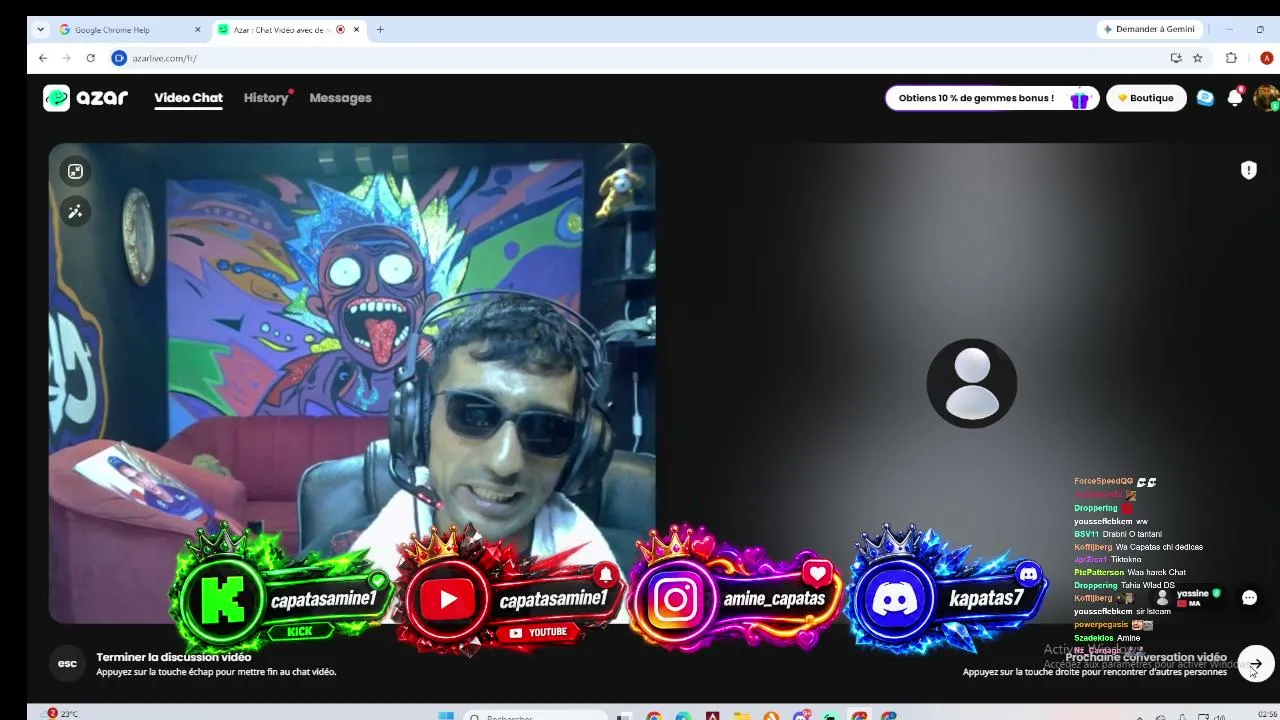Open a new browser tab
Viewport: 1280px width, 720px height.
pyautogui.click(x=380, y=30)
